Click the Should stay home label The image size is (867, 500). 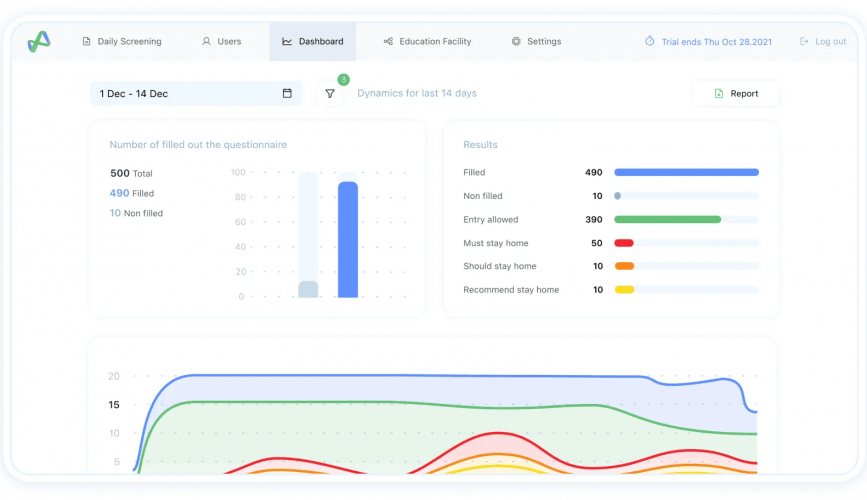click(500, 266)
